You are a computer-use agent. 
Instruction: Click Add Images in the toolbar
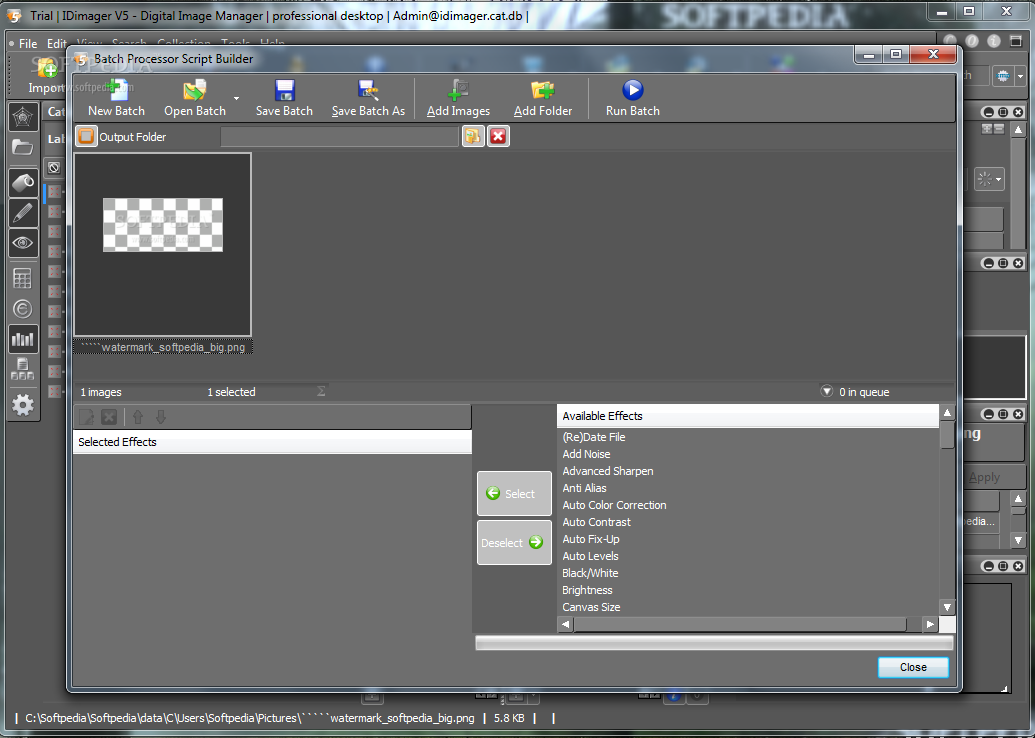click(x=458, y=98)
